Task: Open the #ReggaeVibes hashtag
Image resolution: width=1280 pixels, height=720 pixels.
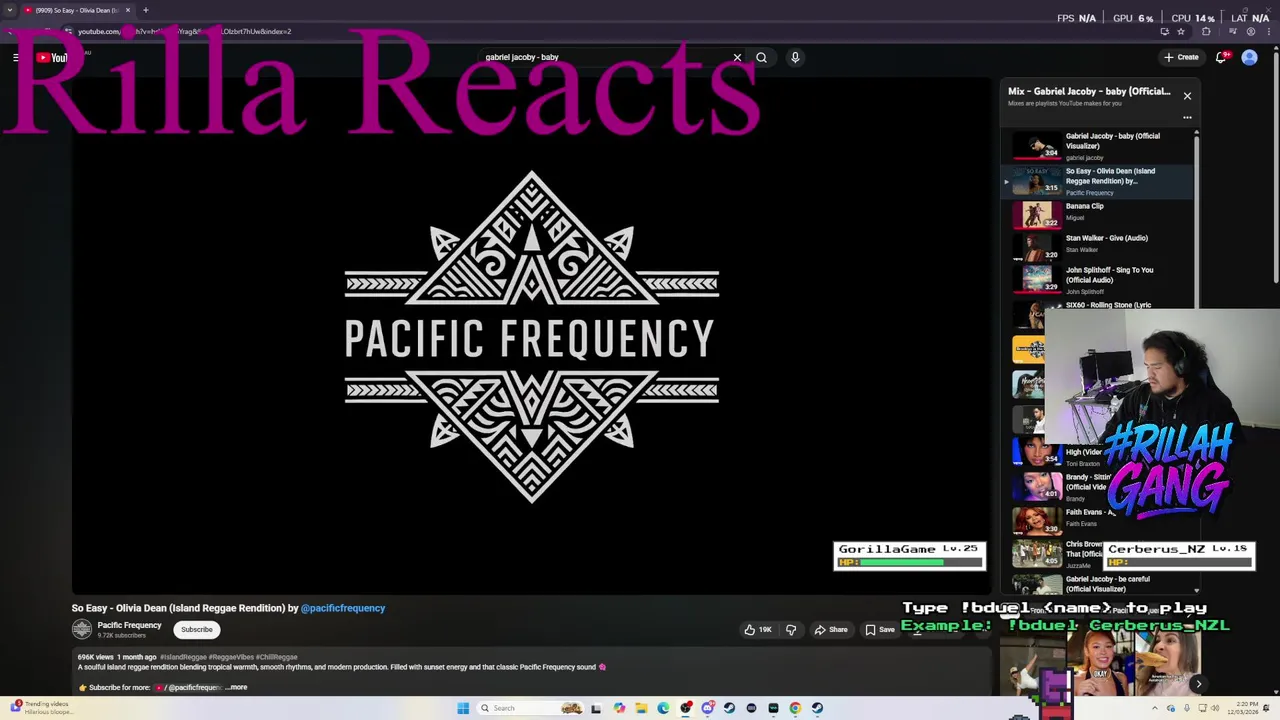Action: pyautogui.click(x=231, y=657)
